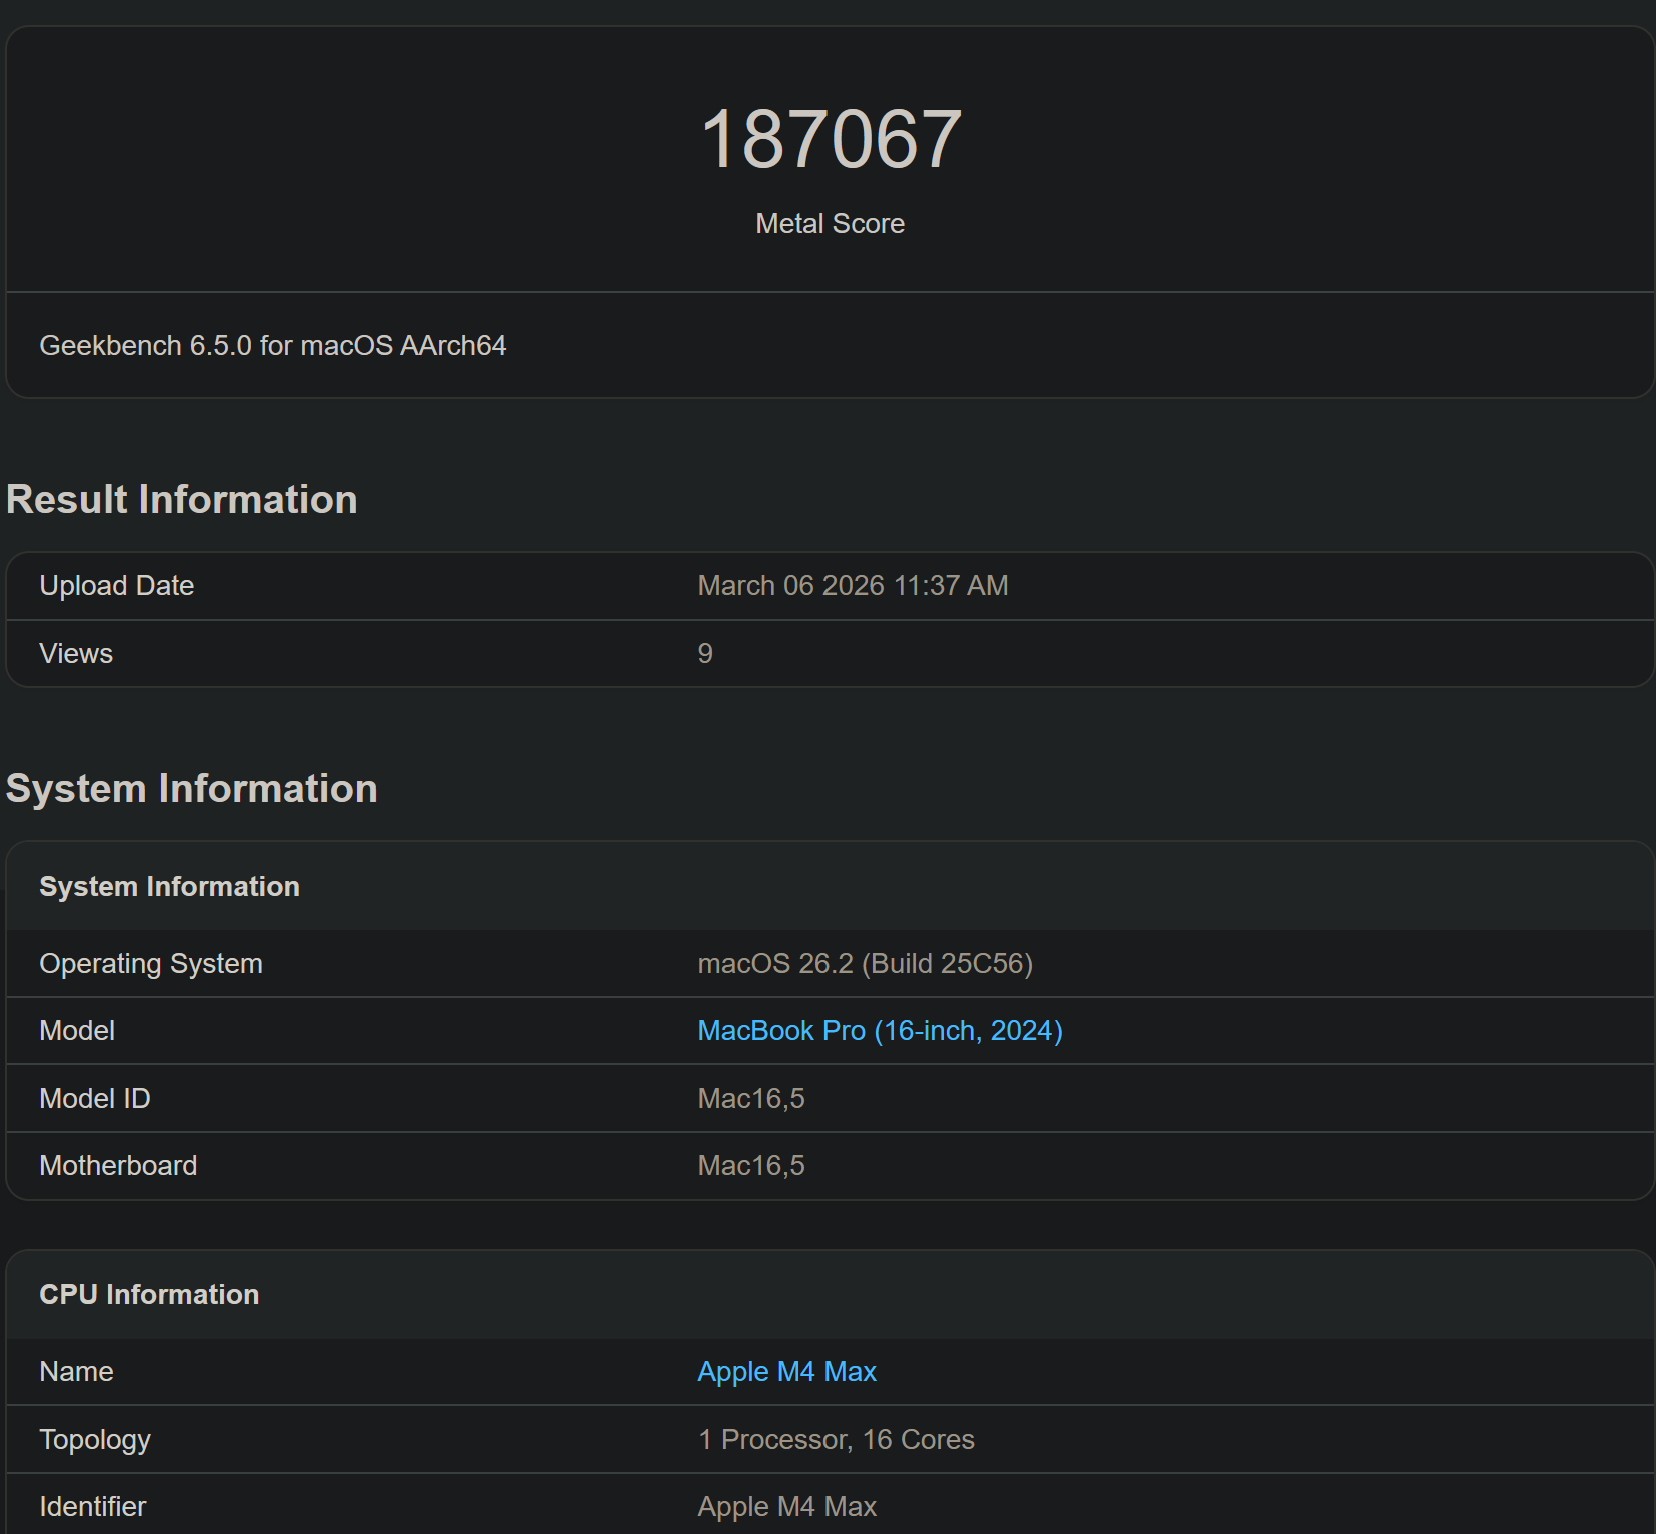The image size is (1656, 1534).
Task: Click the Topology row label
Action: 94,1440
